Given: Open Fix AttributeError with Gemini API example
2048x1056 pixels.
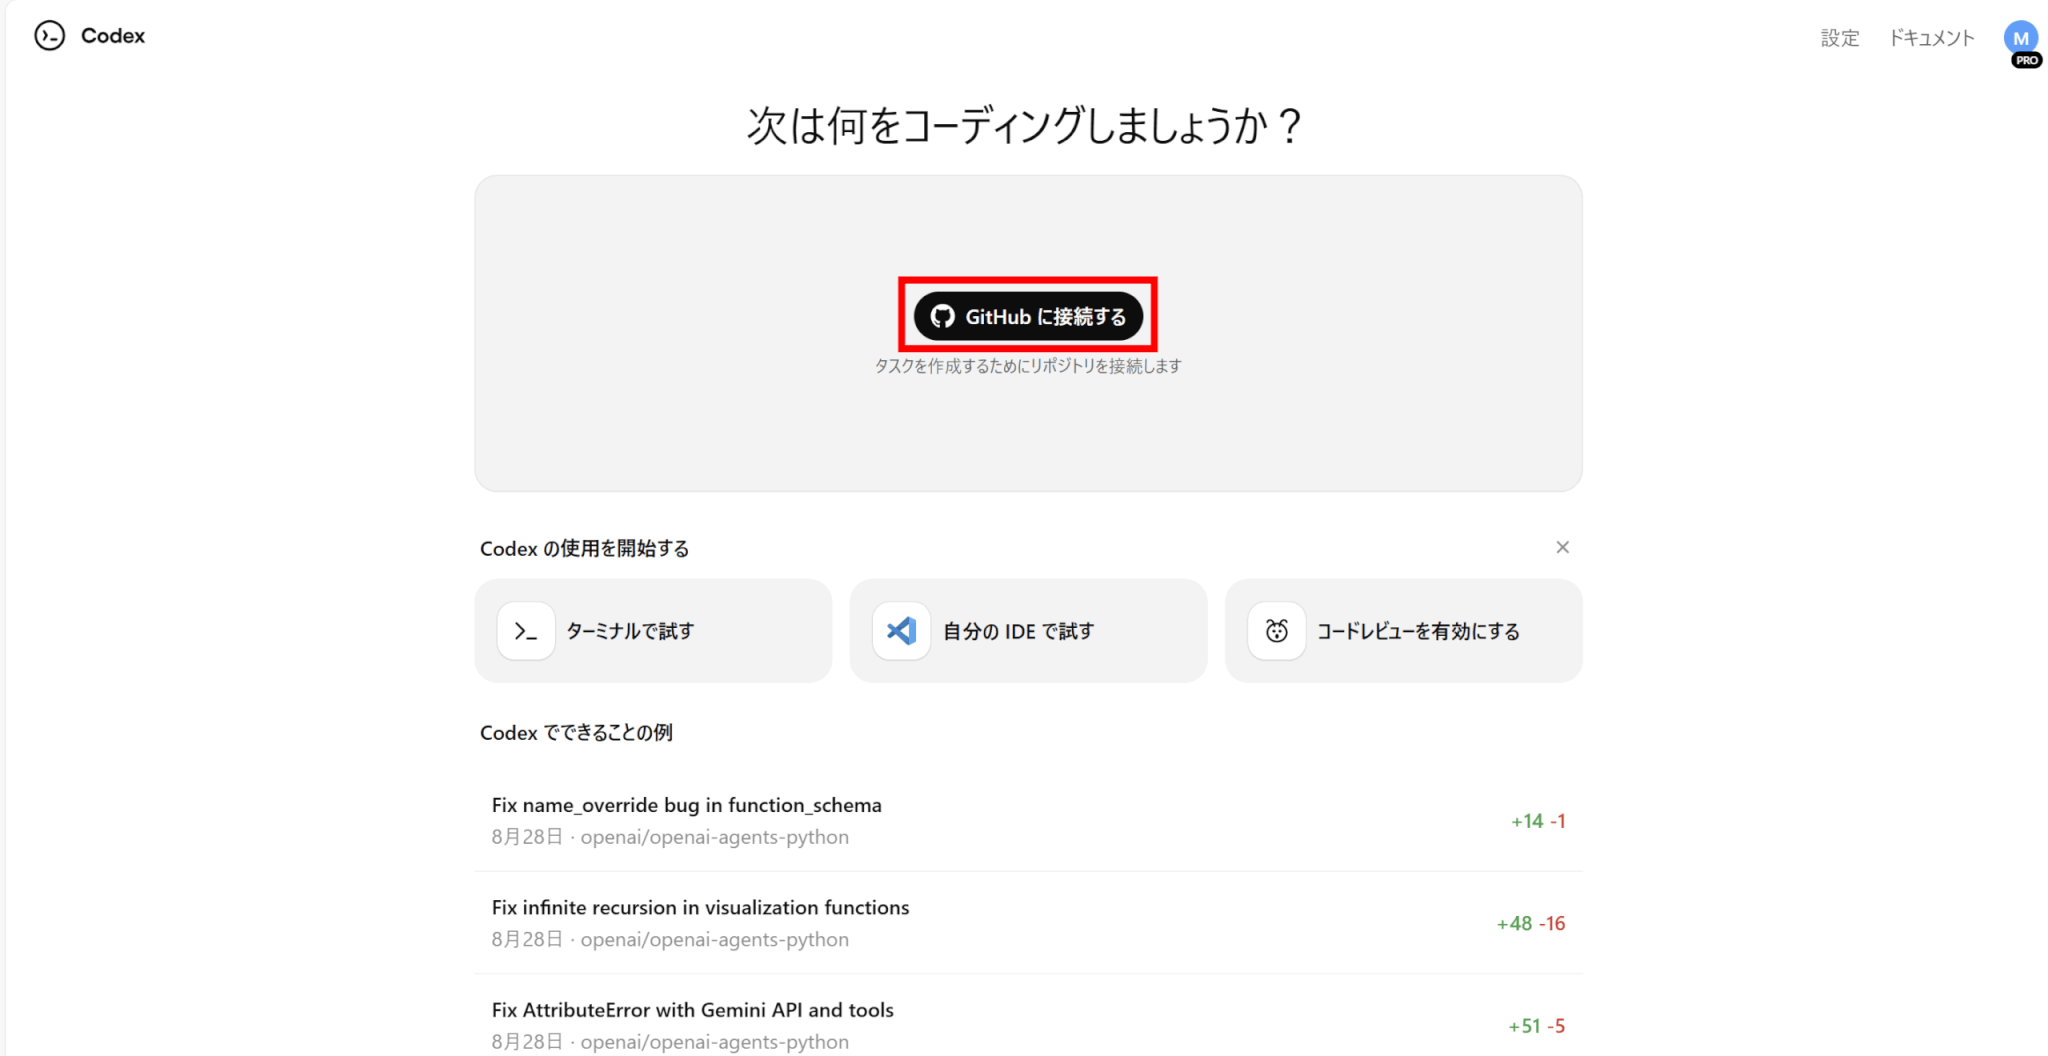Looking at the screenshot, I should [x=692, y=1010].
